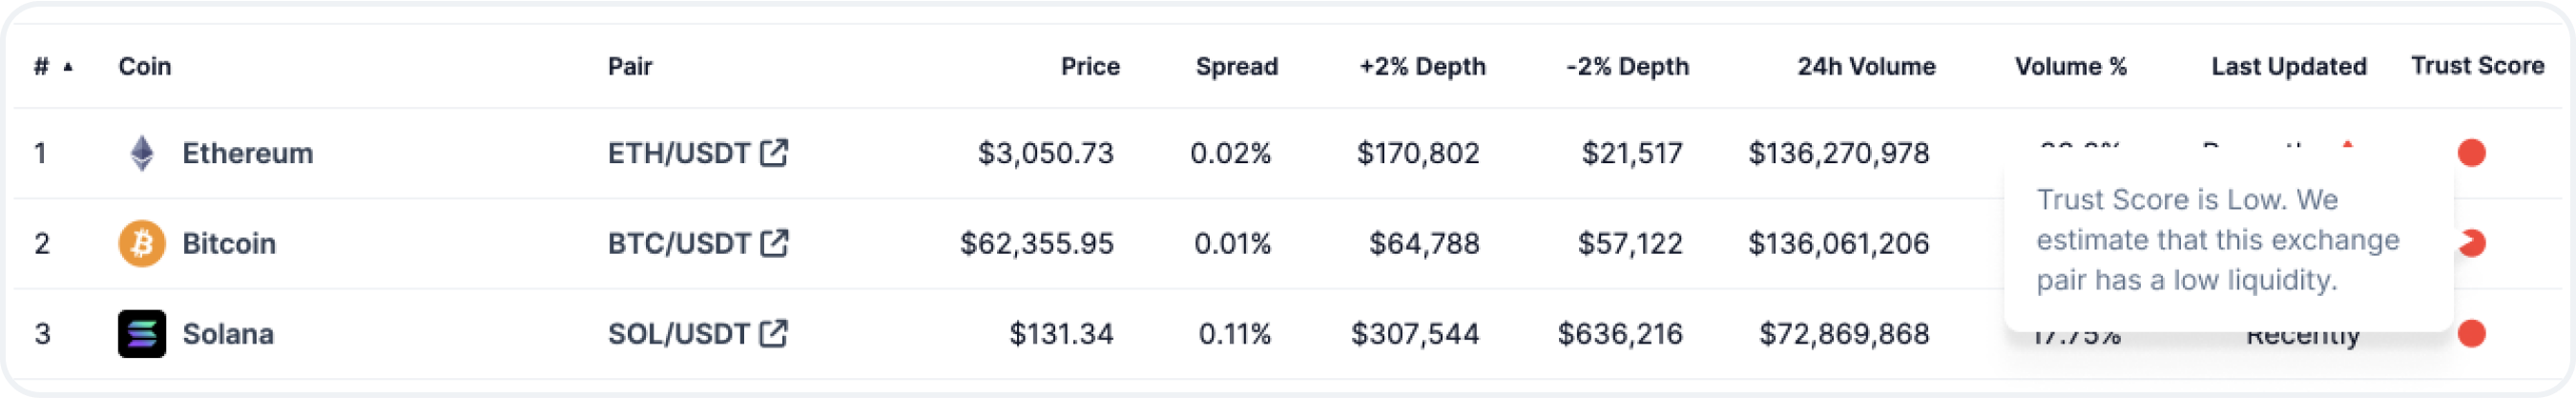2576x398 pixels.
Task: Open BTC/USDT external link icon
Action: pos(774,242)
